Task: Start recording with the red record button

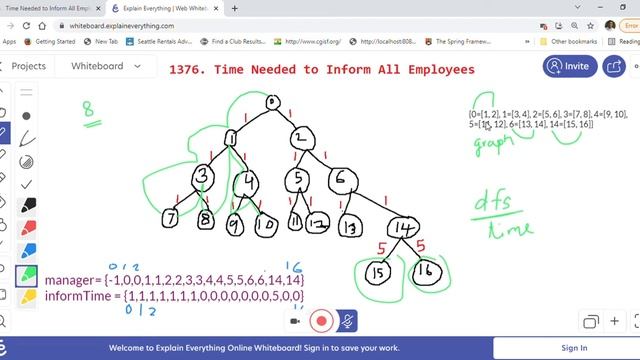Action: point(321,321)
